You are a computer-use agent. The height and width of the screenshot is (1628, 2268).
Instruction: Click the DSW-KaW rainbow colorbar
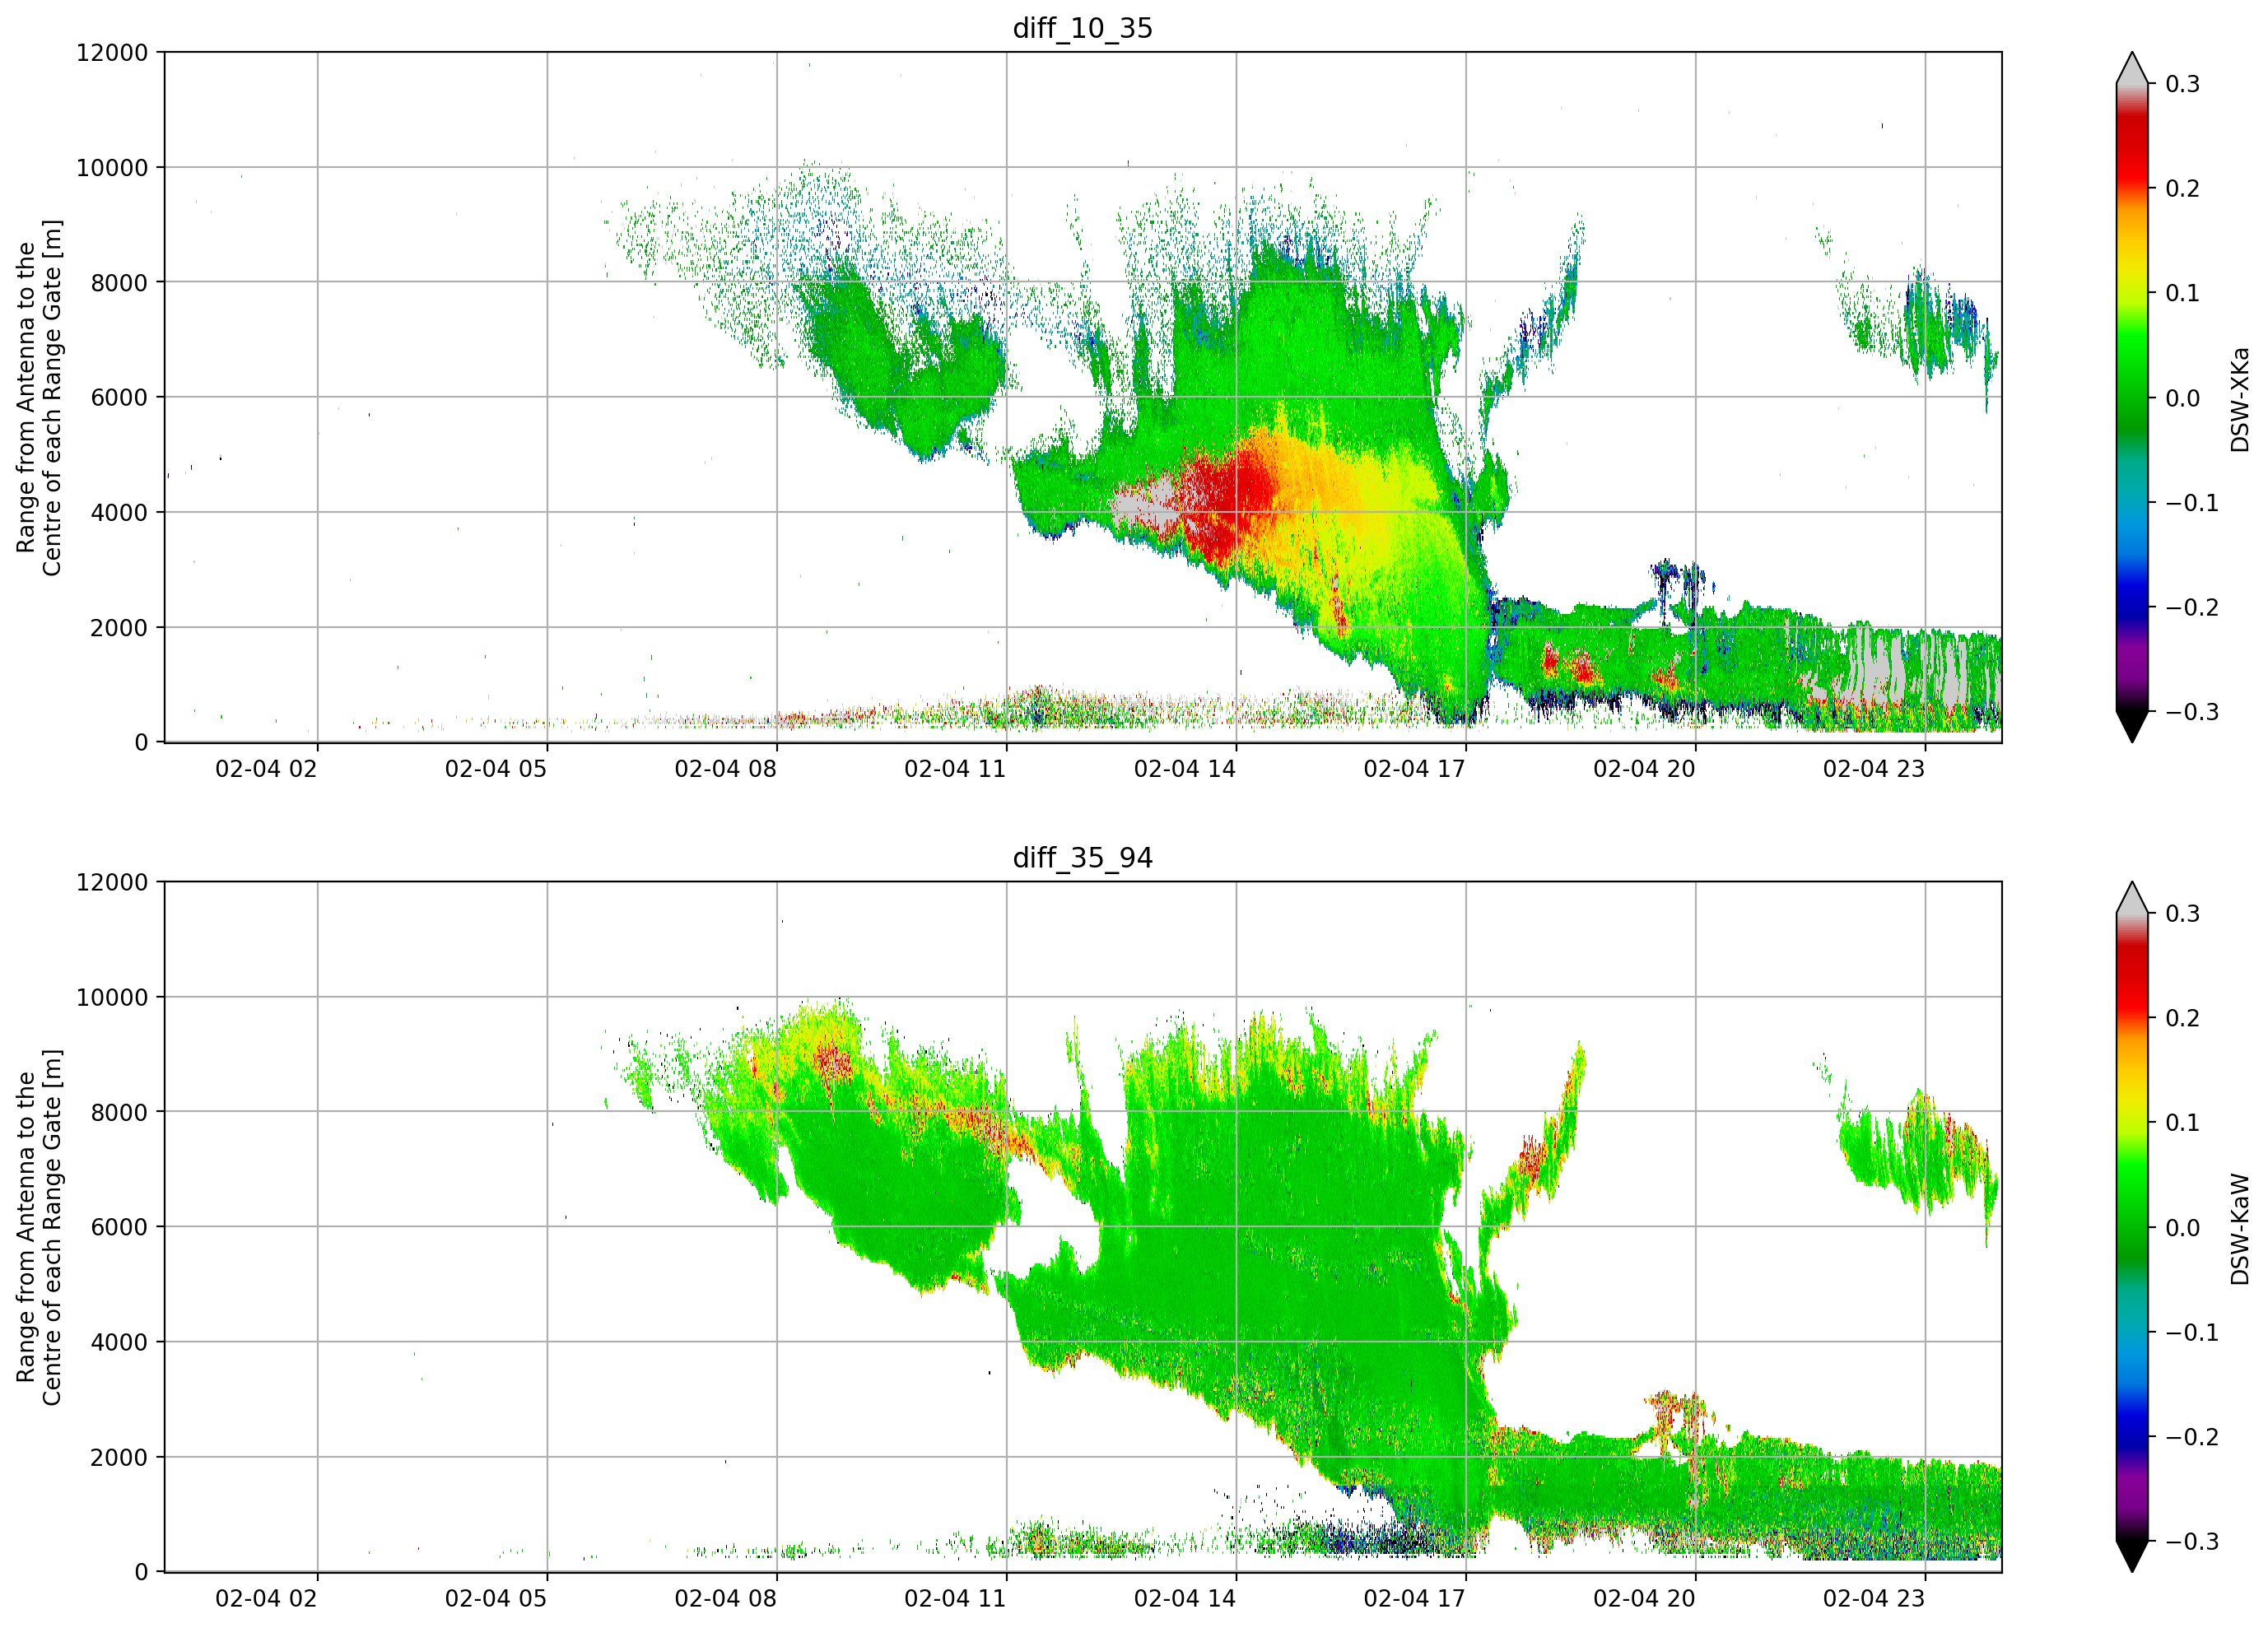pos(2132,1227)
